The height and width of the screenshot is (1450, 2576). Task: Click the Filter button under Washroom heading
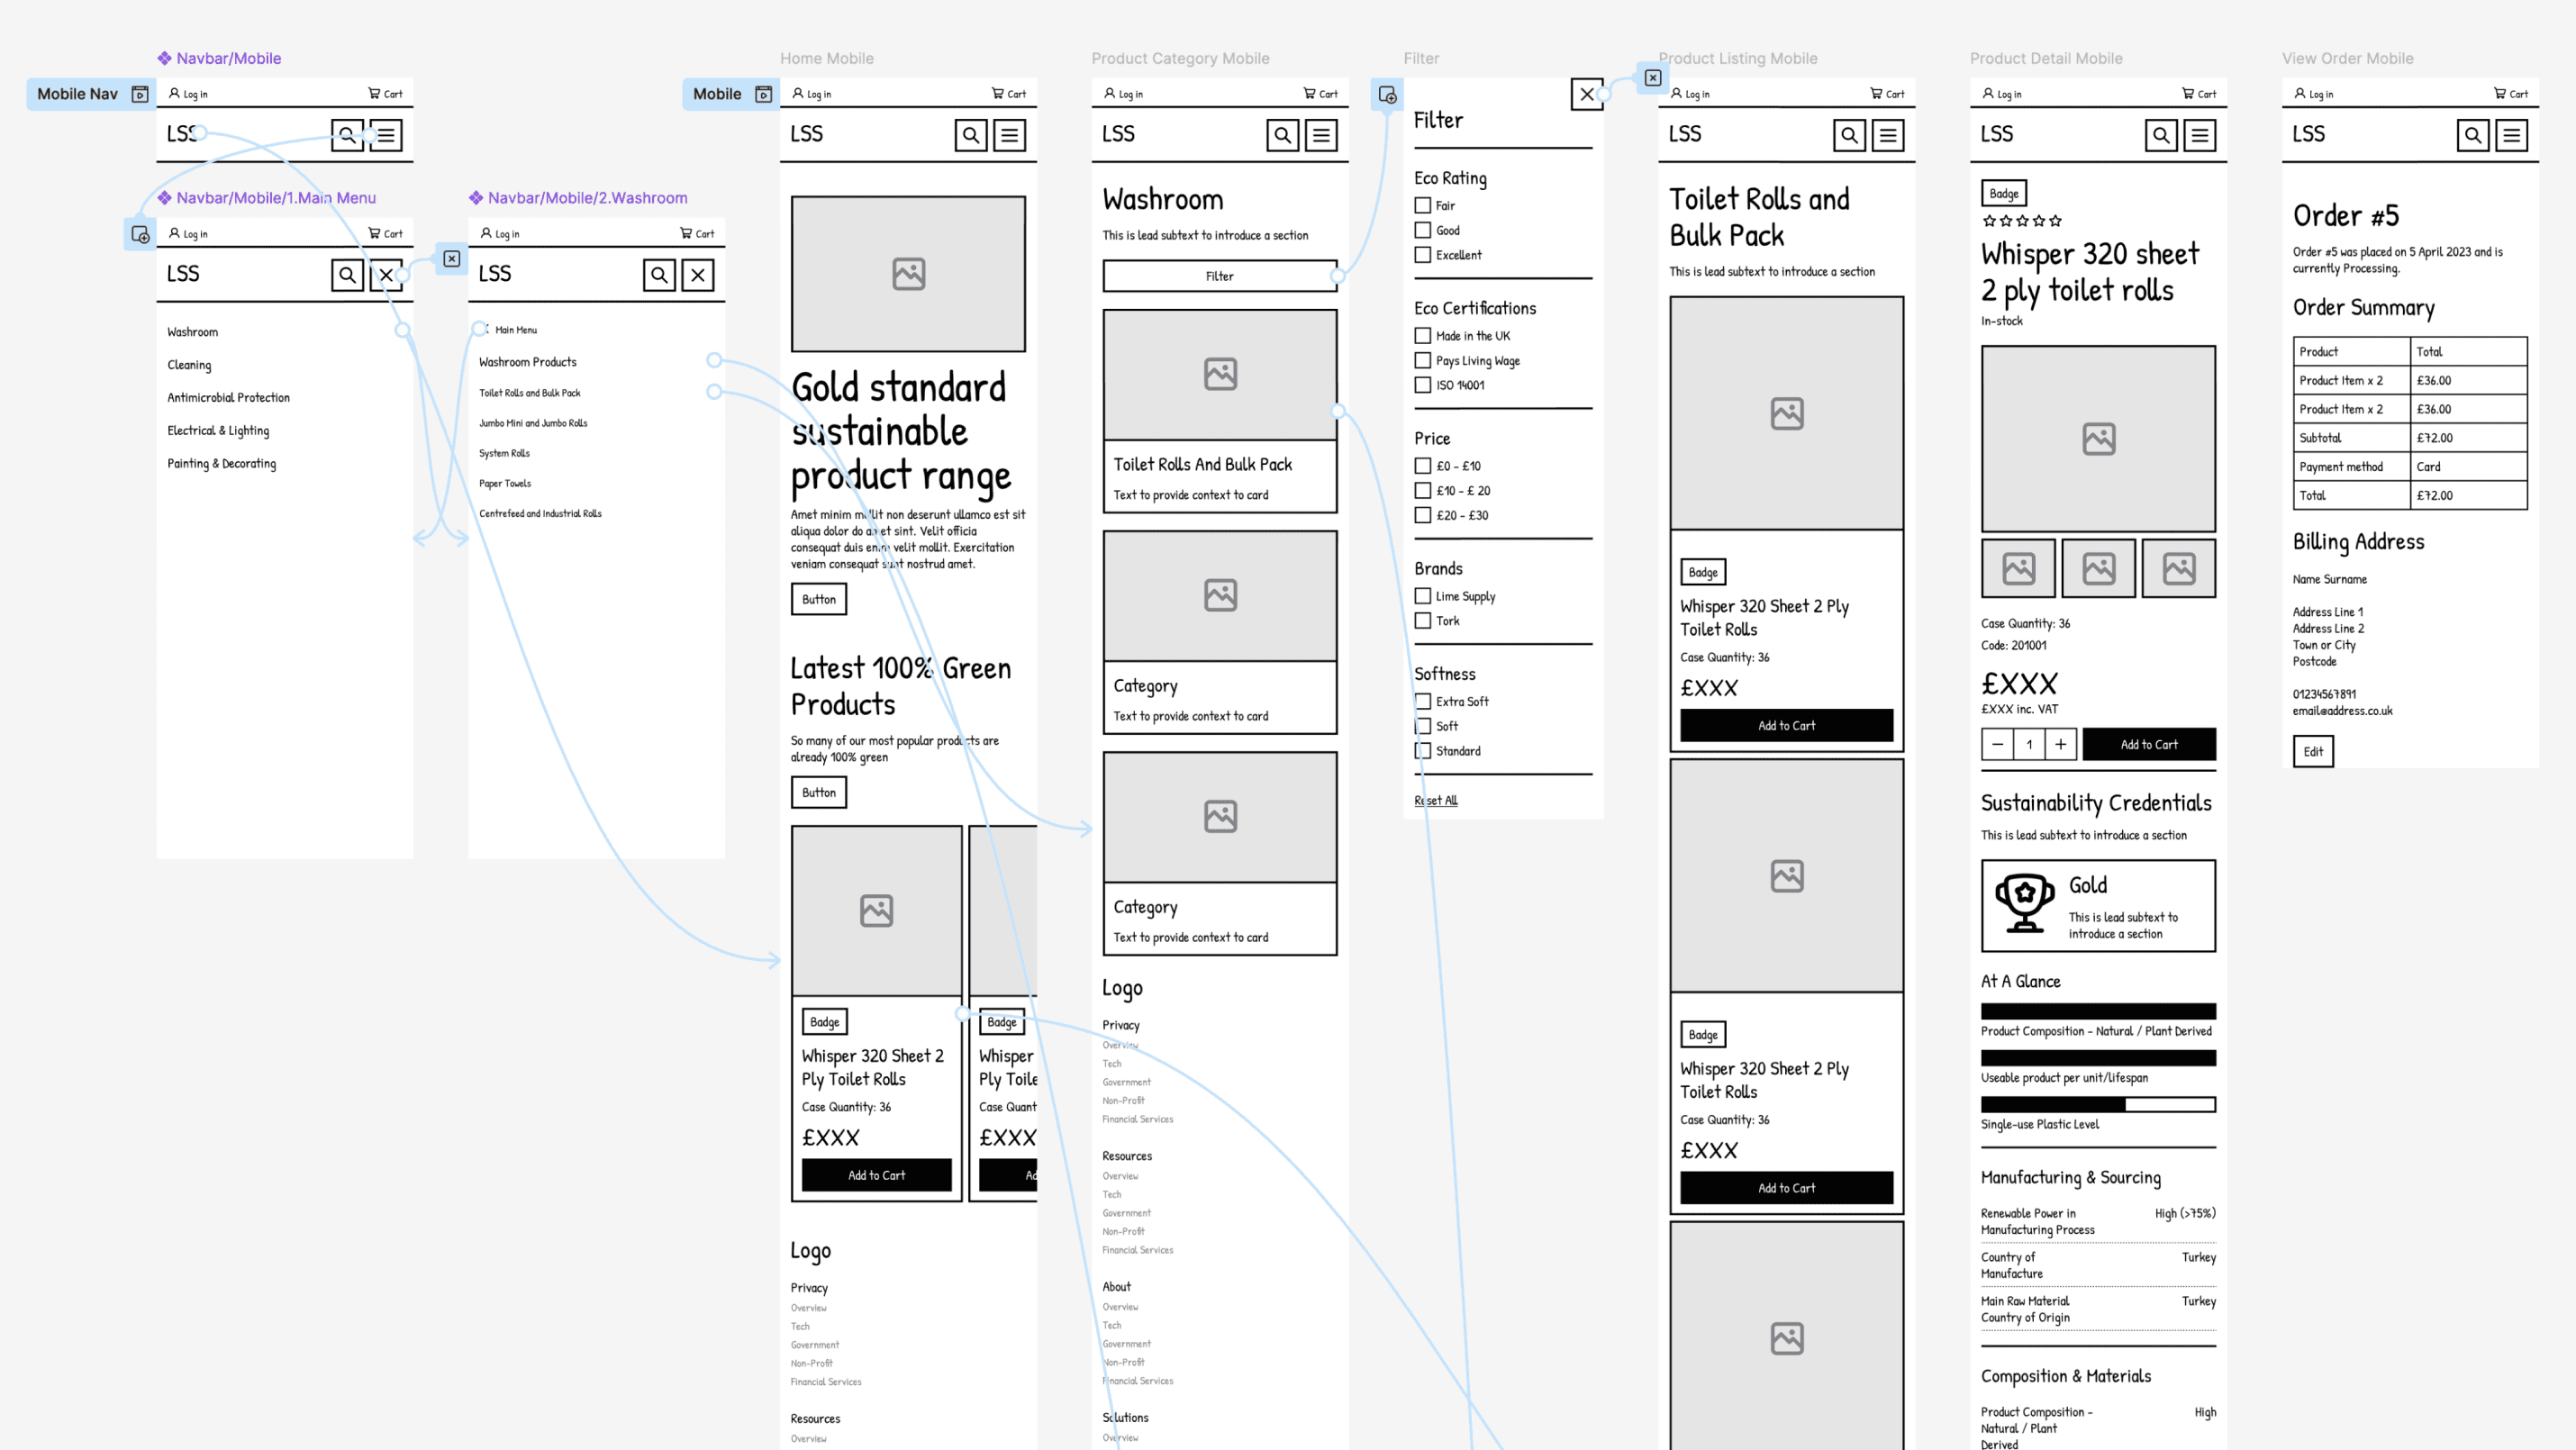(x=1219, y=276)
